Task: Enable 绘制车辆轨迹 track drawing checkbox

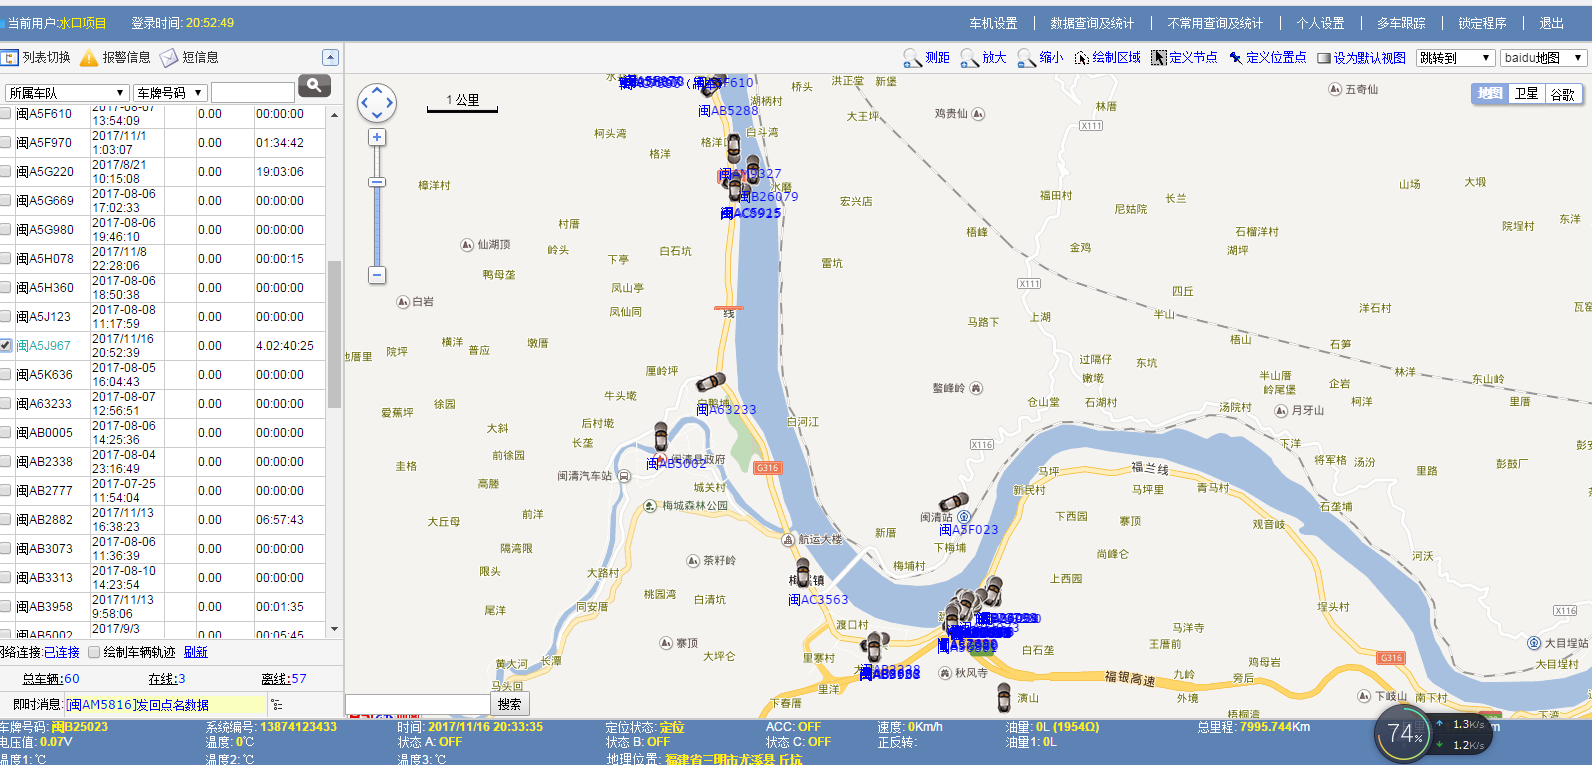Action: [x=94, y=652]
